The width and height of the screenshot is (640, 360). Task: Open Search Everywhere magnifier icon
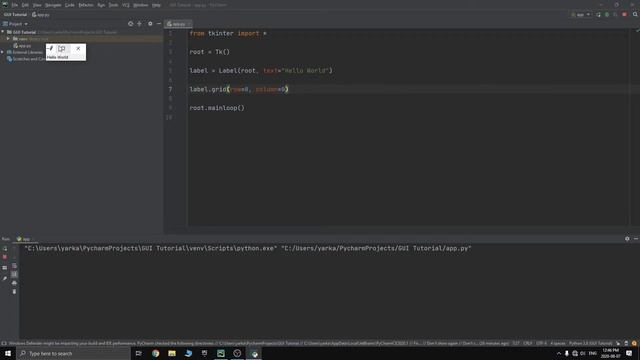635,15
